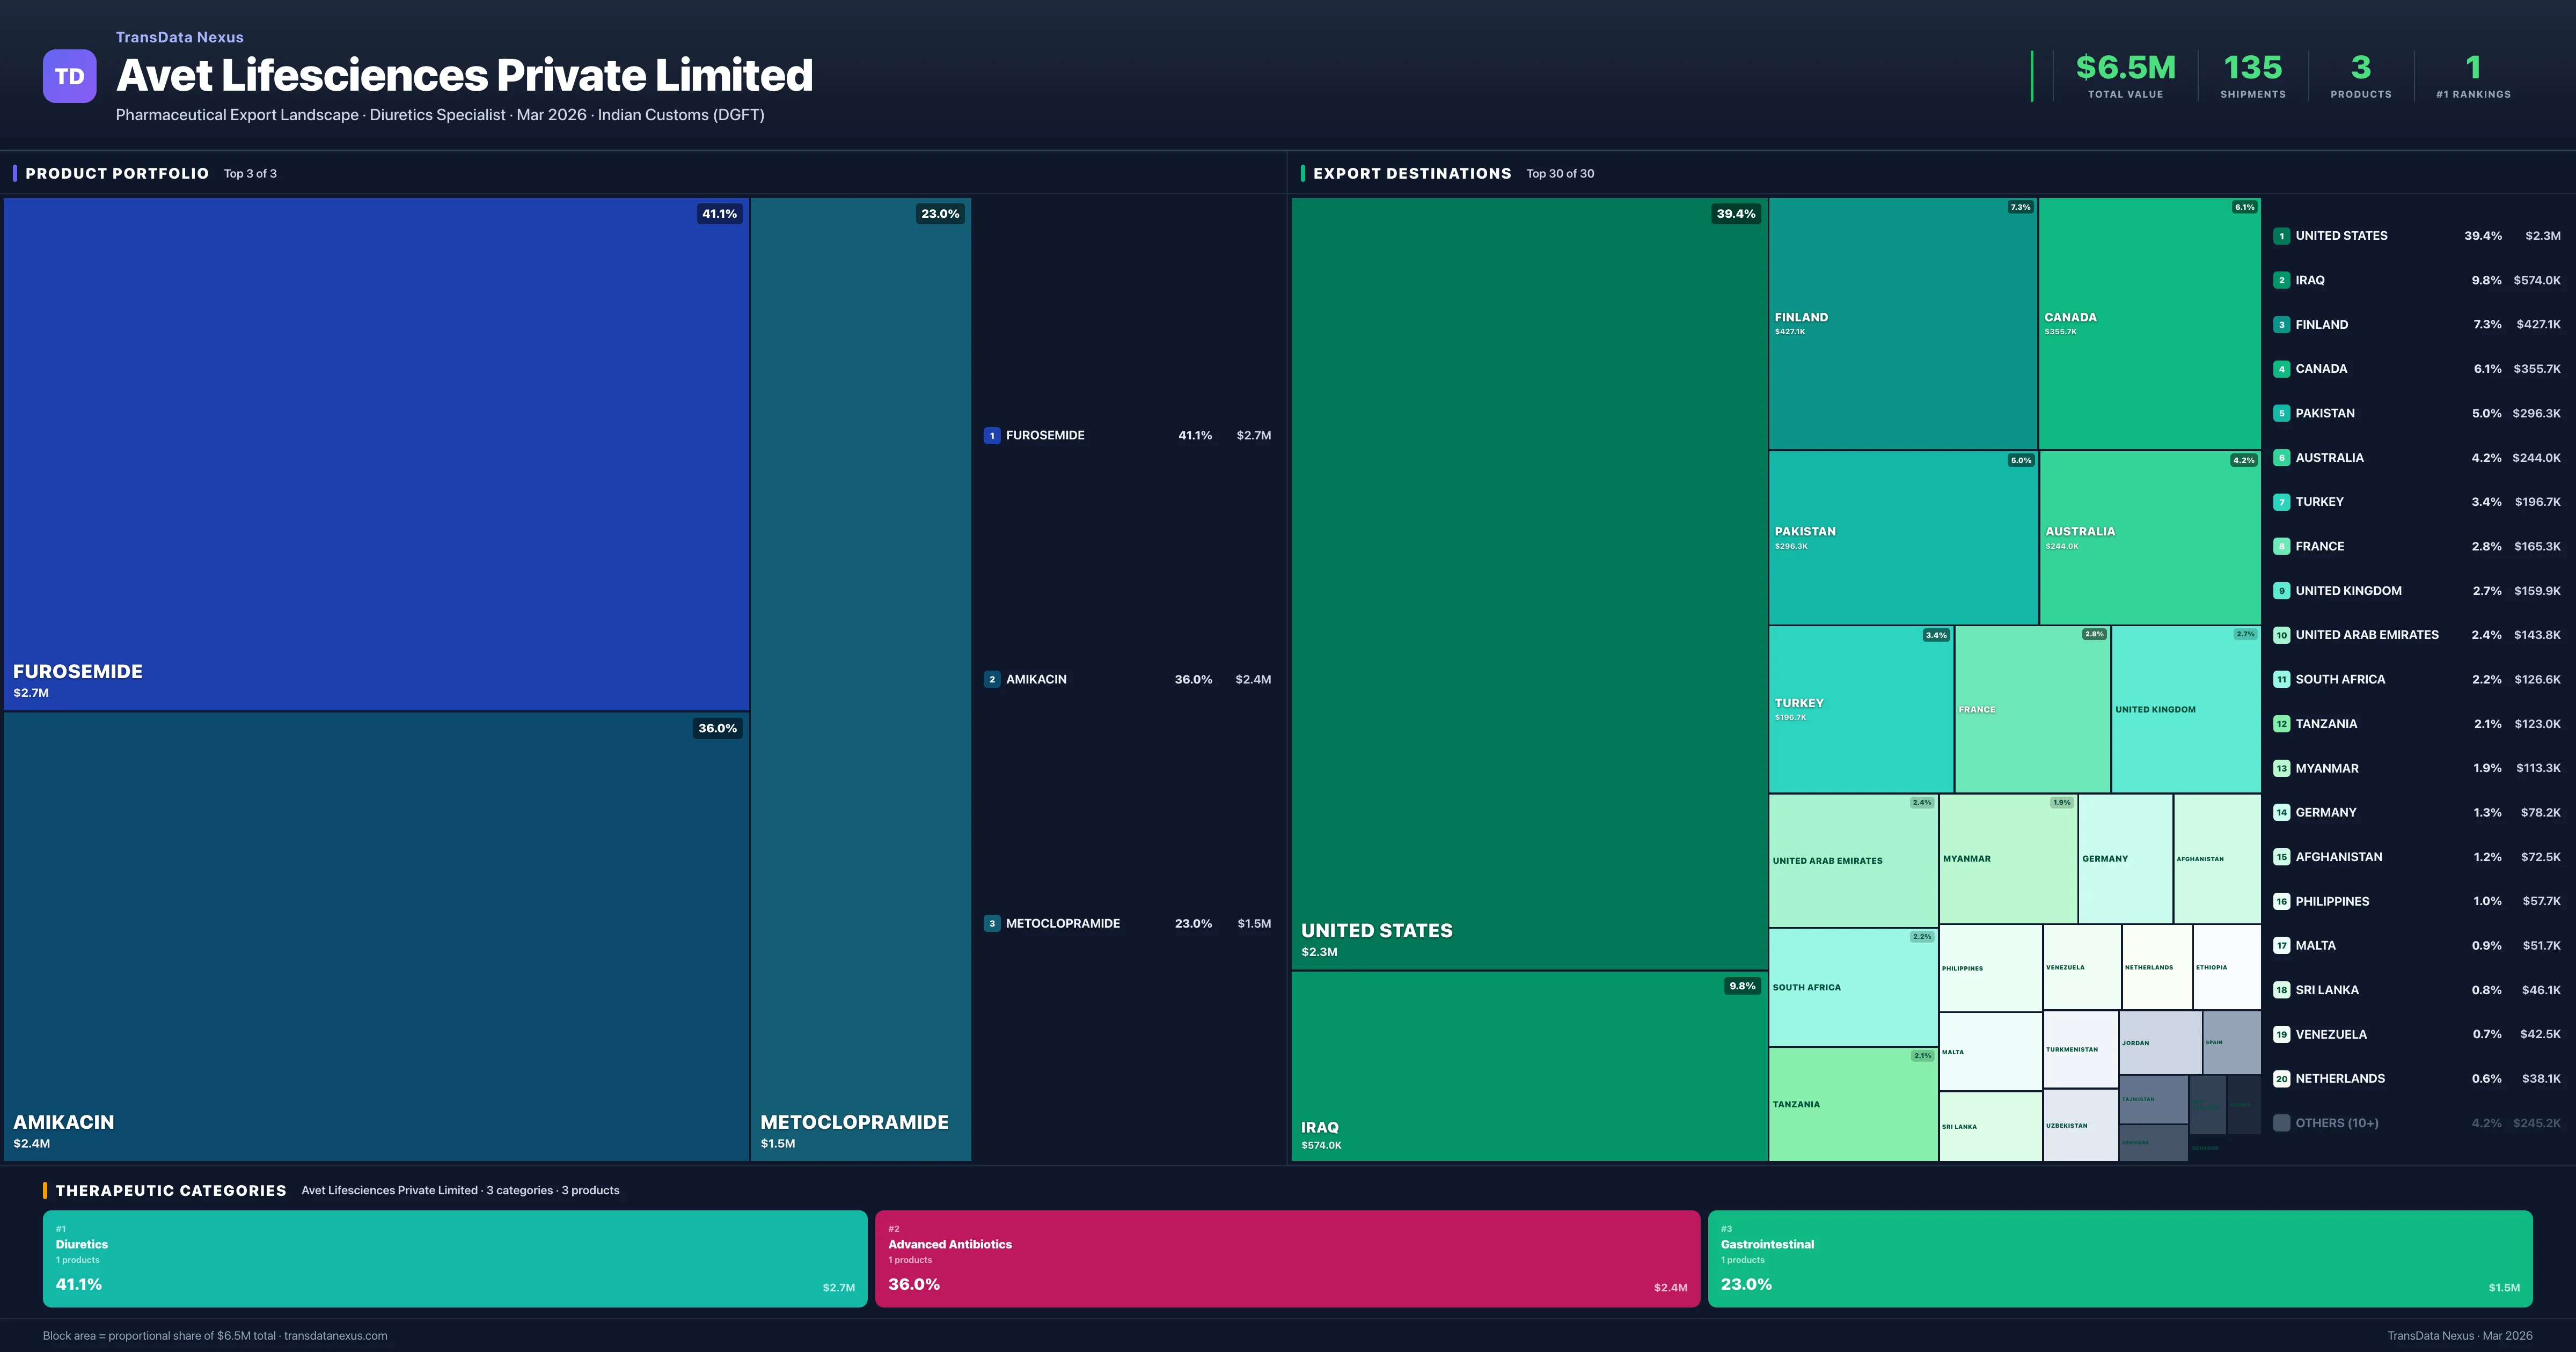The width and height of the screenshot is (2576, 1352).
Task: Click the United States treemap tile
Action: click(x=1528, y=583)
